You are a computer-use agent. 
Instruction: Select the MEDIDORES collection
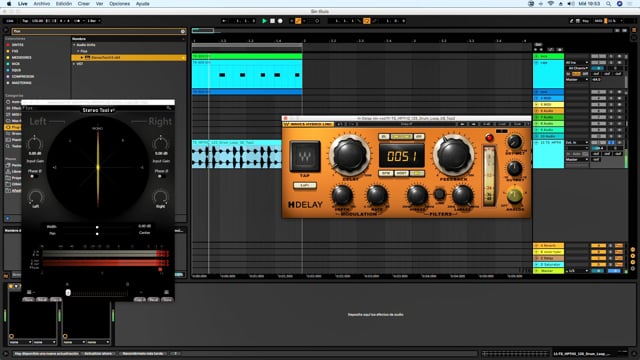coord(22,58)
